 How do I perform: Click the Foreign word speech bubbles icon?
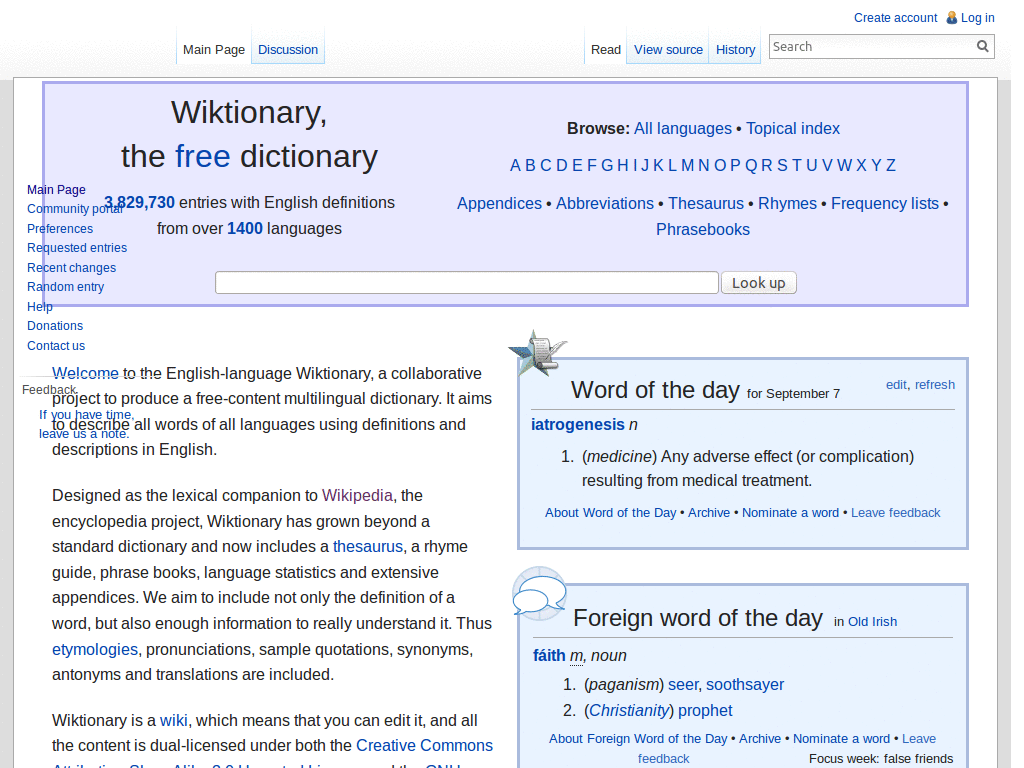pyautogui.click(x=539, y=593)
